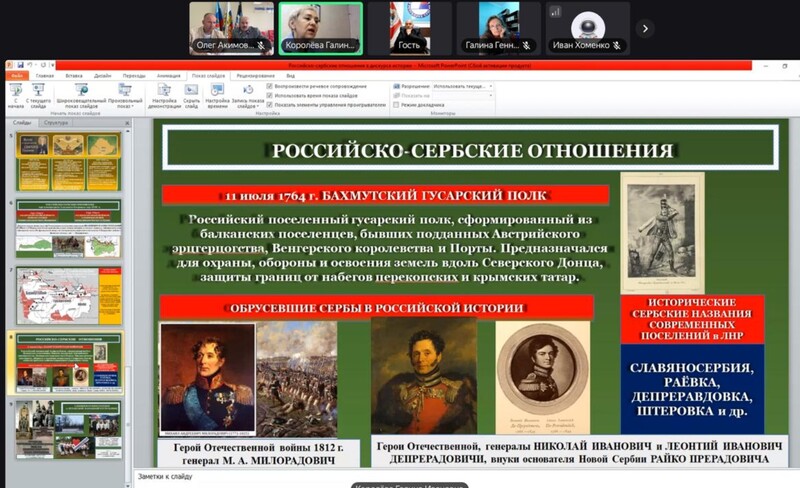Viewport: 800px width, 488px height.
Task: Select slide 7 map thumbnail
Action: tap(69, 296)
